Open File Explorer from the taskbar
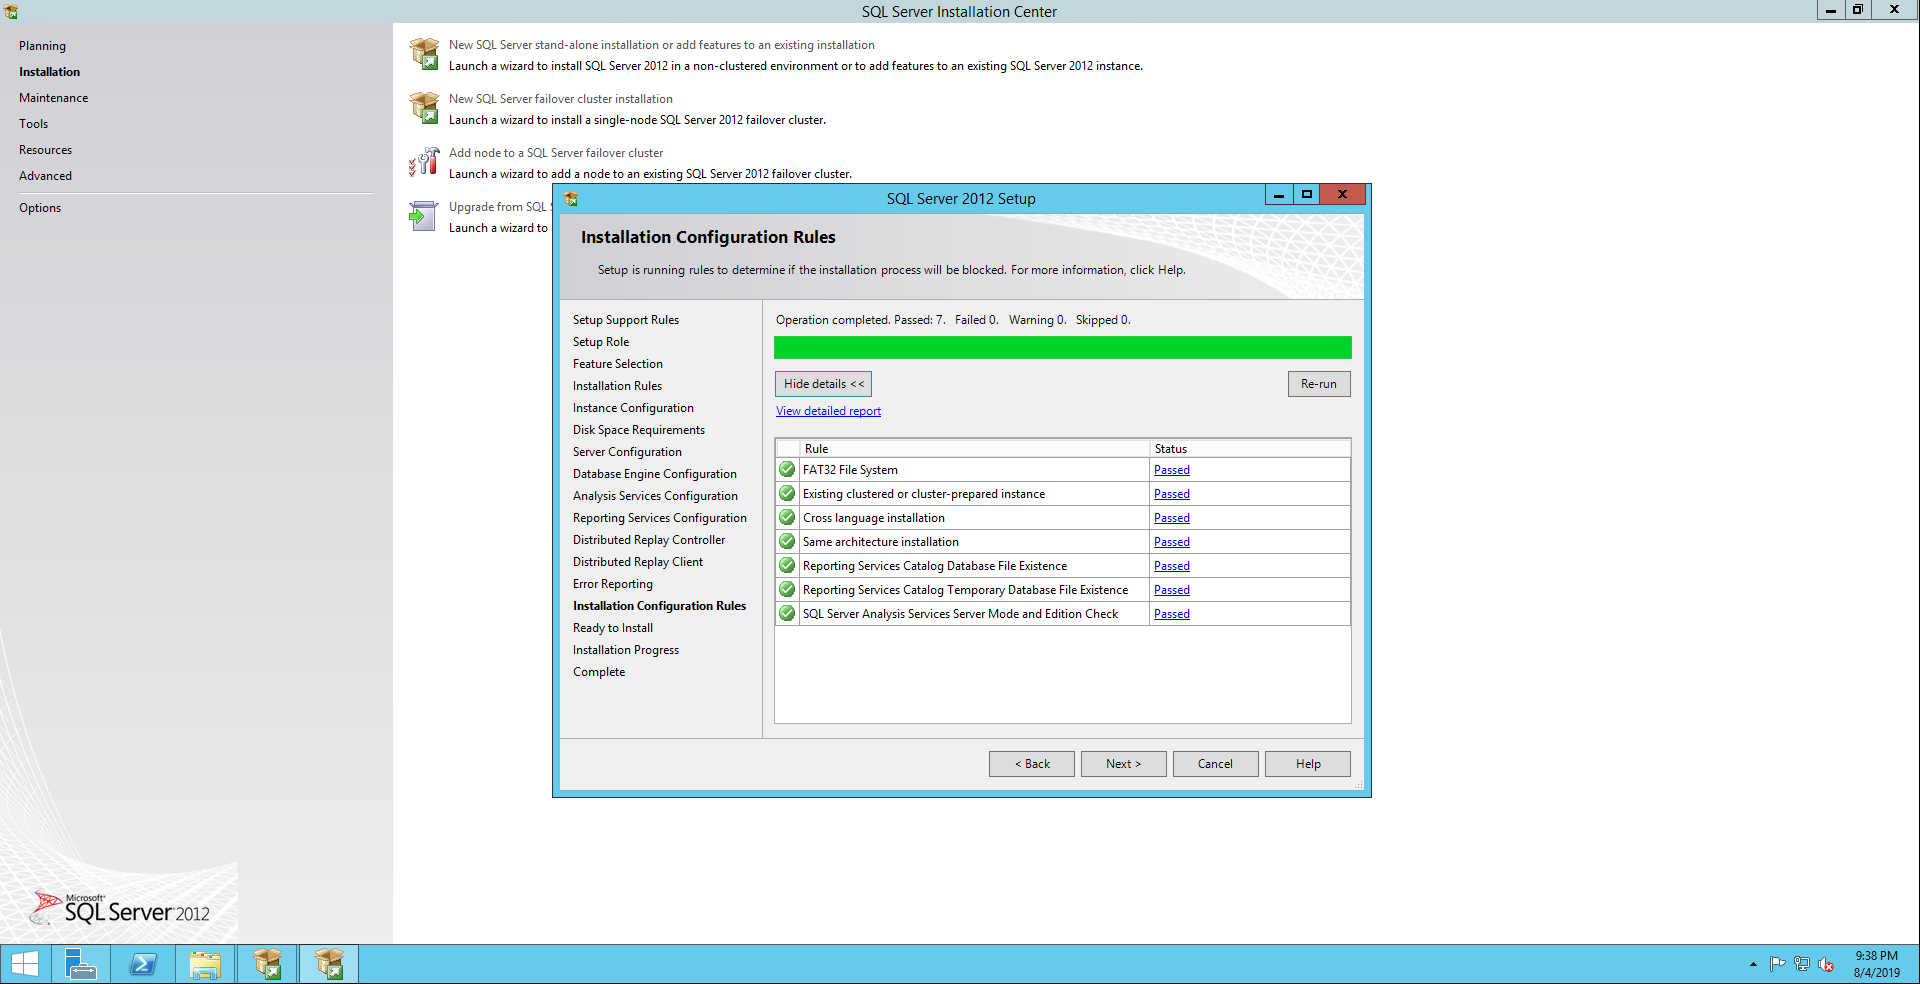The height and width of the screenshot is (984, 1920). (205, 964)
